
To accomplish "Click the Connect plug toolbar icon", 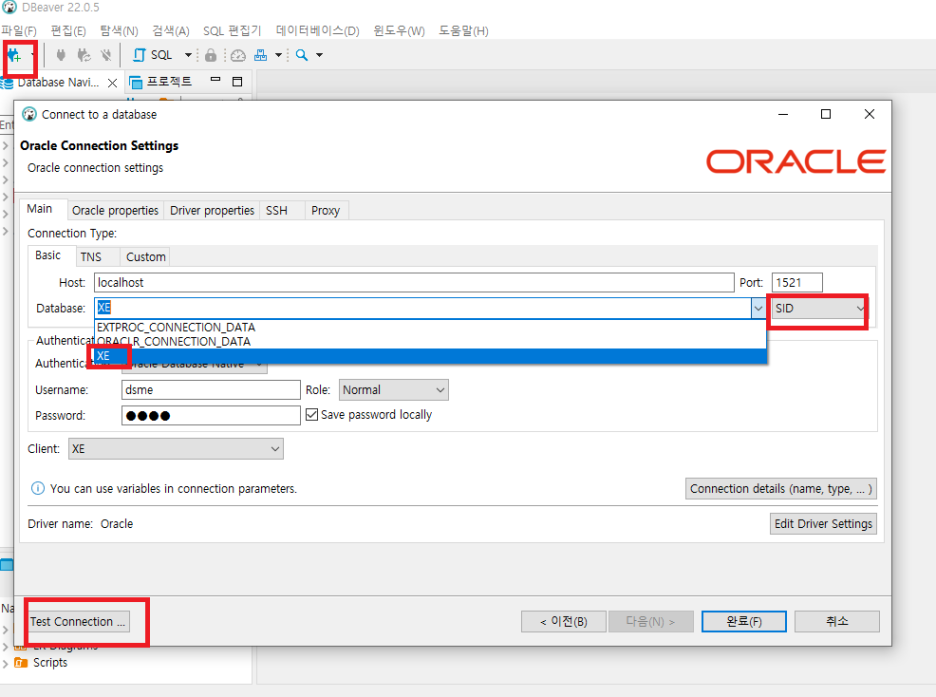I will (60, 55).
